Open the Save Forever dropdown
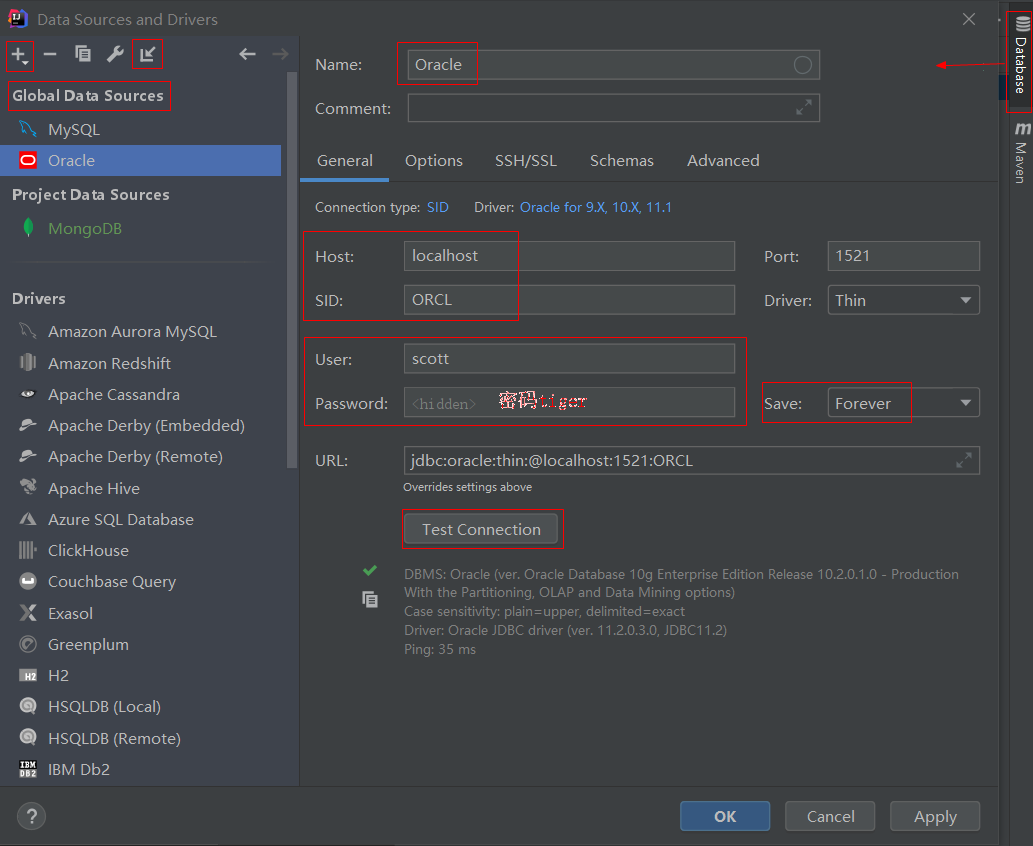Image resolution: width=1033 pixels, height=846 pixels. (903, 403)
